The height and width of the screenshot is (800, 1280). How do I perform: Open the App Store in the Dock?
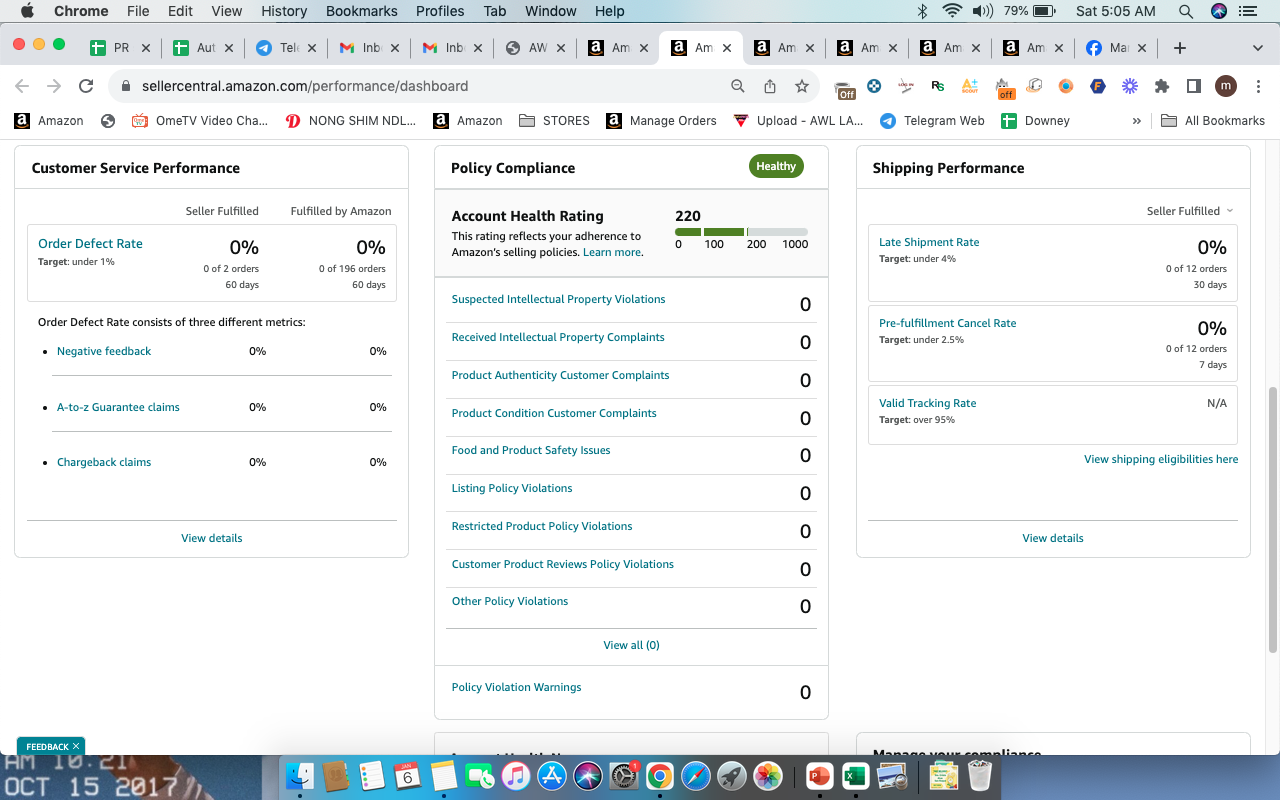coord(551,776)
